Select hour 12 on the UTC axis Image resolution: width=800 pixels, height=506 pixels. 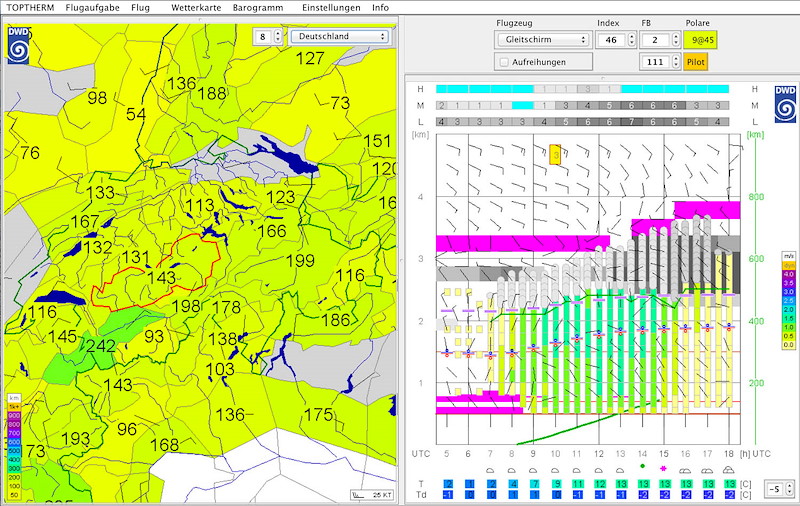598,453
